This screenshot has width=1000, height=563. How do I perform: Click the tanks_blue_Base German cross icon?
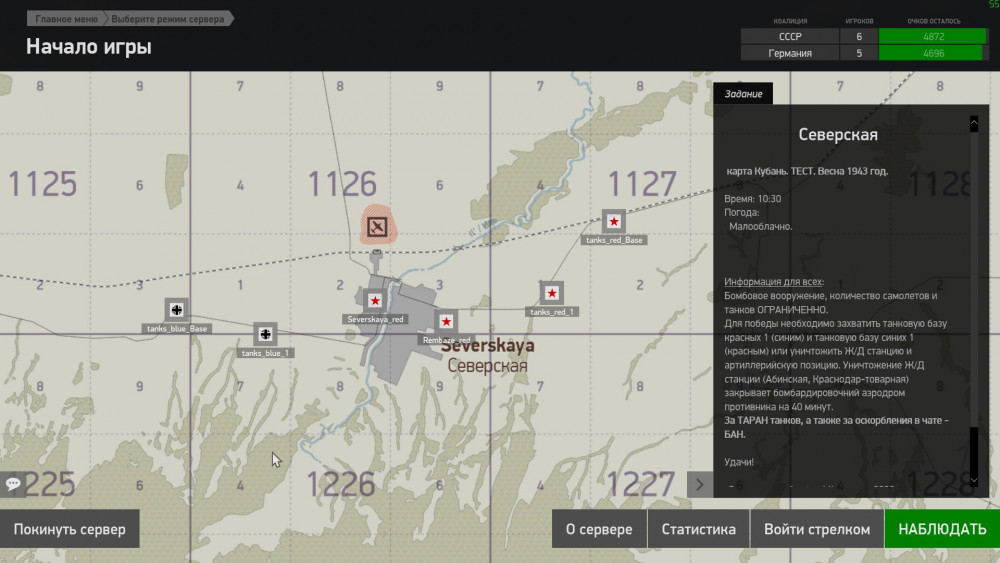[177, 310]
